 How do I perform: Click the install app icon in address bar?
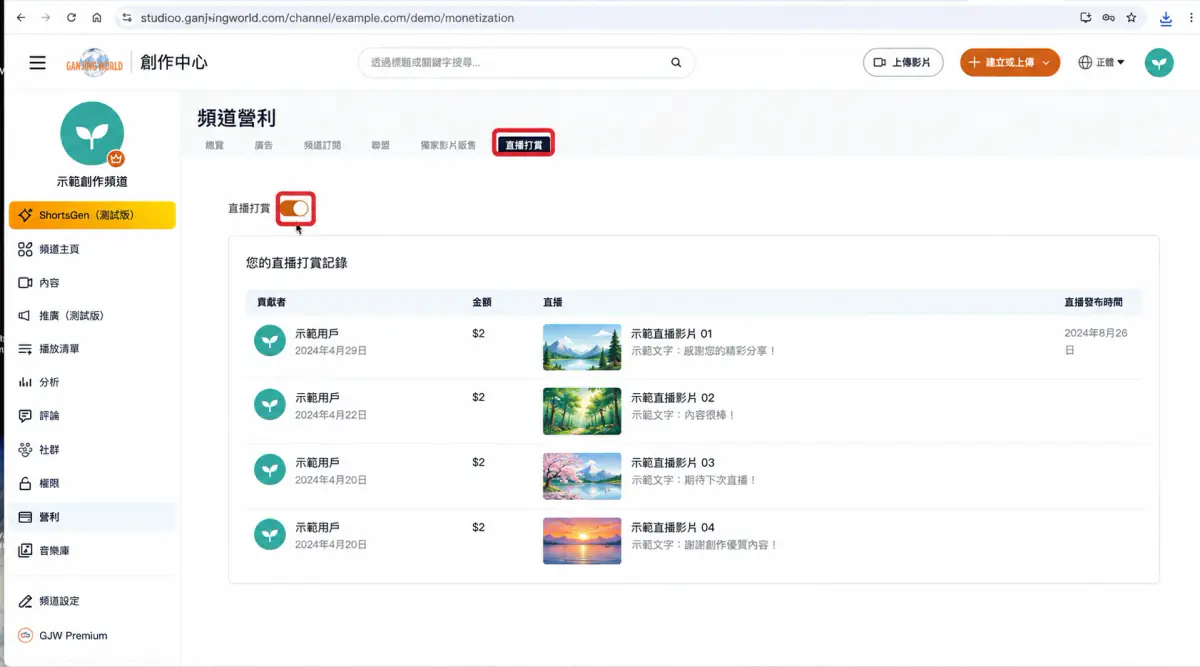click(x=1086, y=17)
